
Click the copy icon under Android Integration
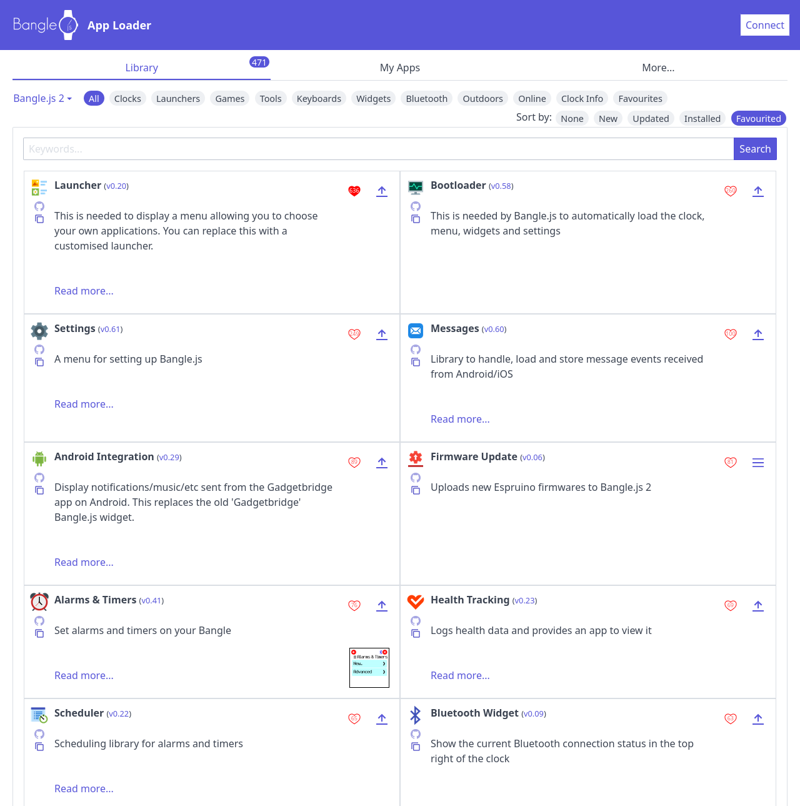(39, 490)
